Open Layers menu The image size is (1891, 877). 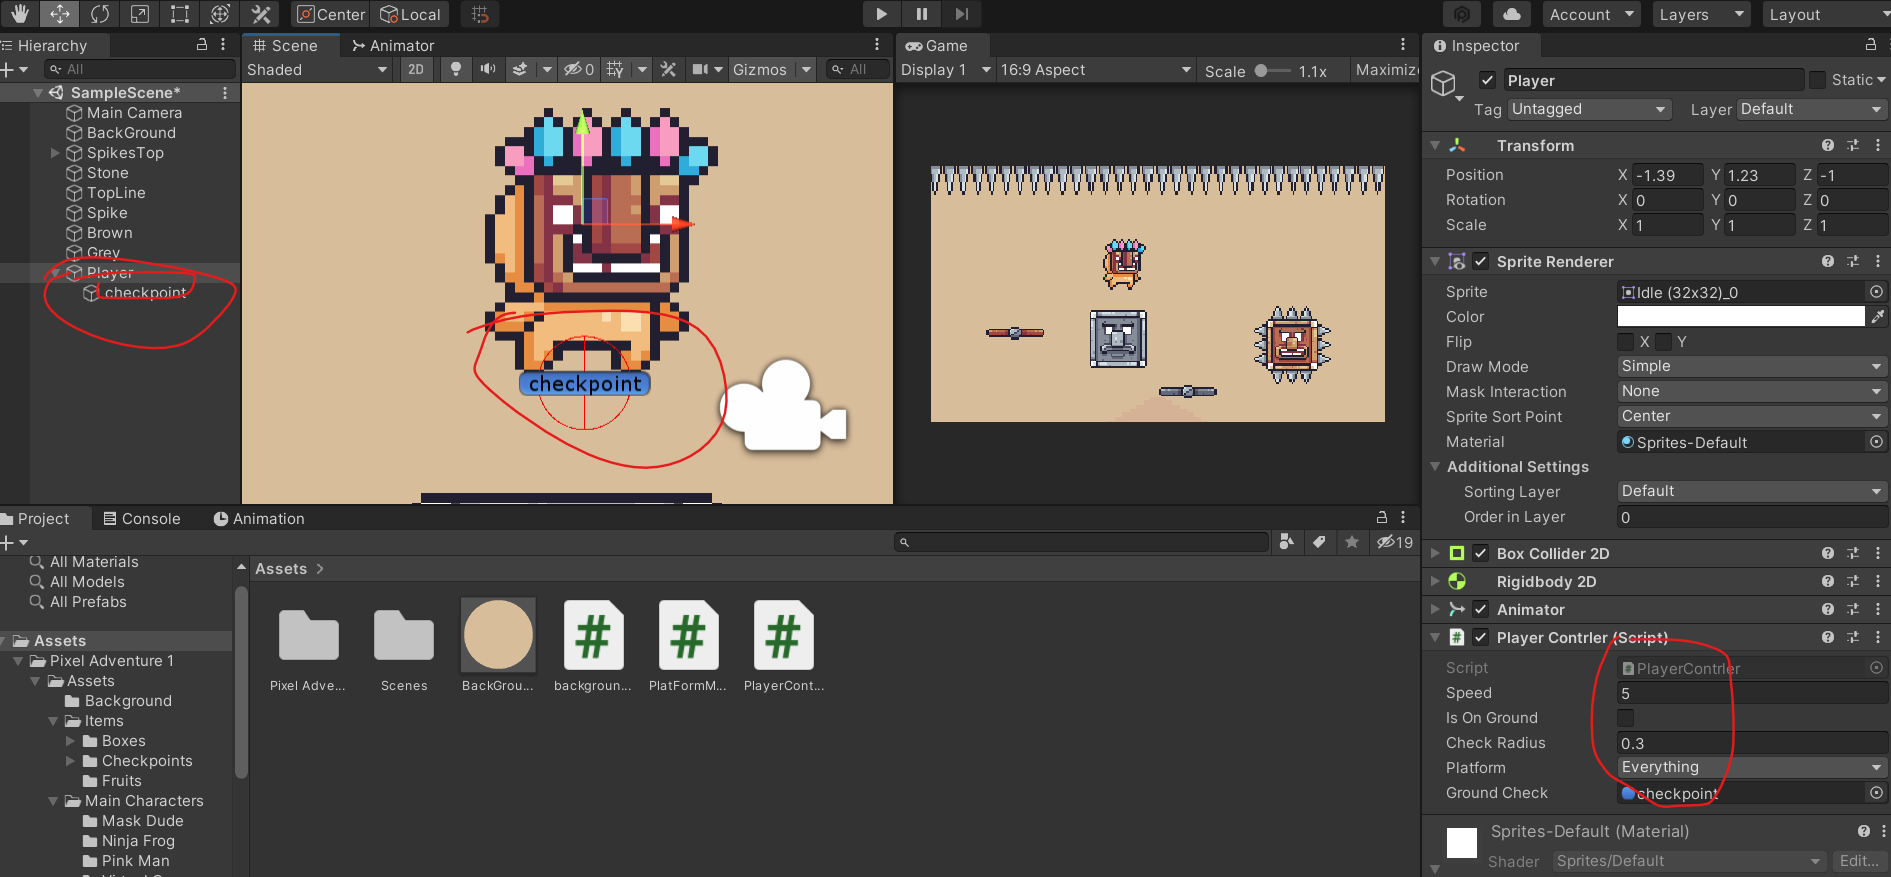[x=1700, y=14]
